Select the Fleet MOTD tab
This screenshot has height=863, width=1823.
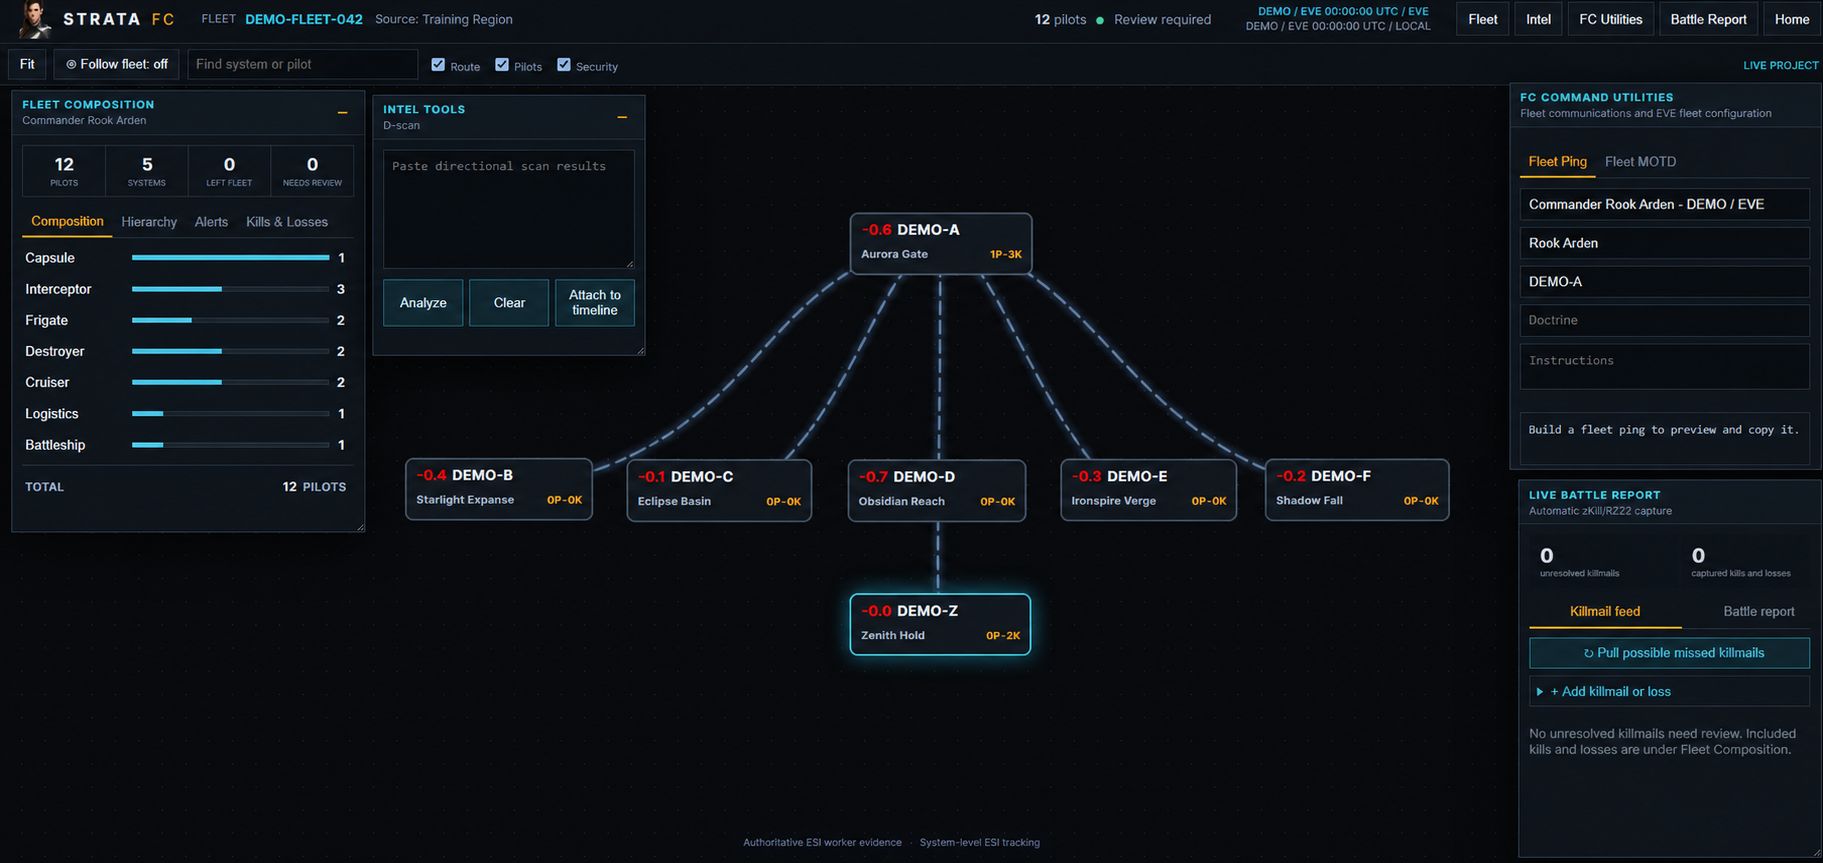1640,161
